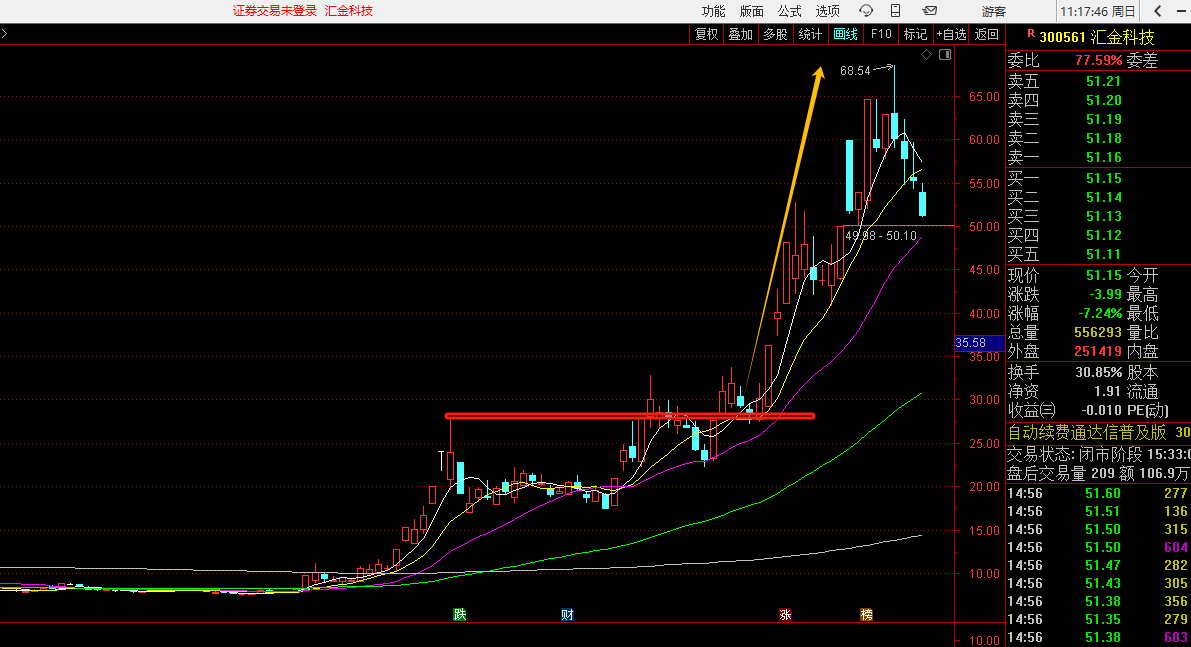Click the diamond icon above the chart
1191x647 pixels.
927,55
